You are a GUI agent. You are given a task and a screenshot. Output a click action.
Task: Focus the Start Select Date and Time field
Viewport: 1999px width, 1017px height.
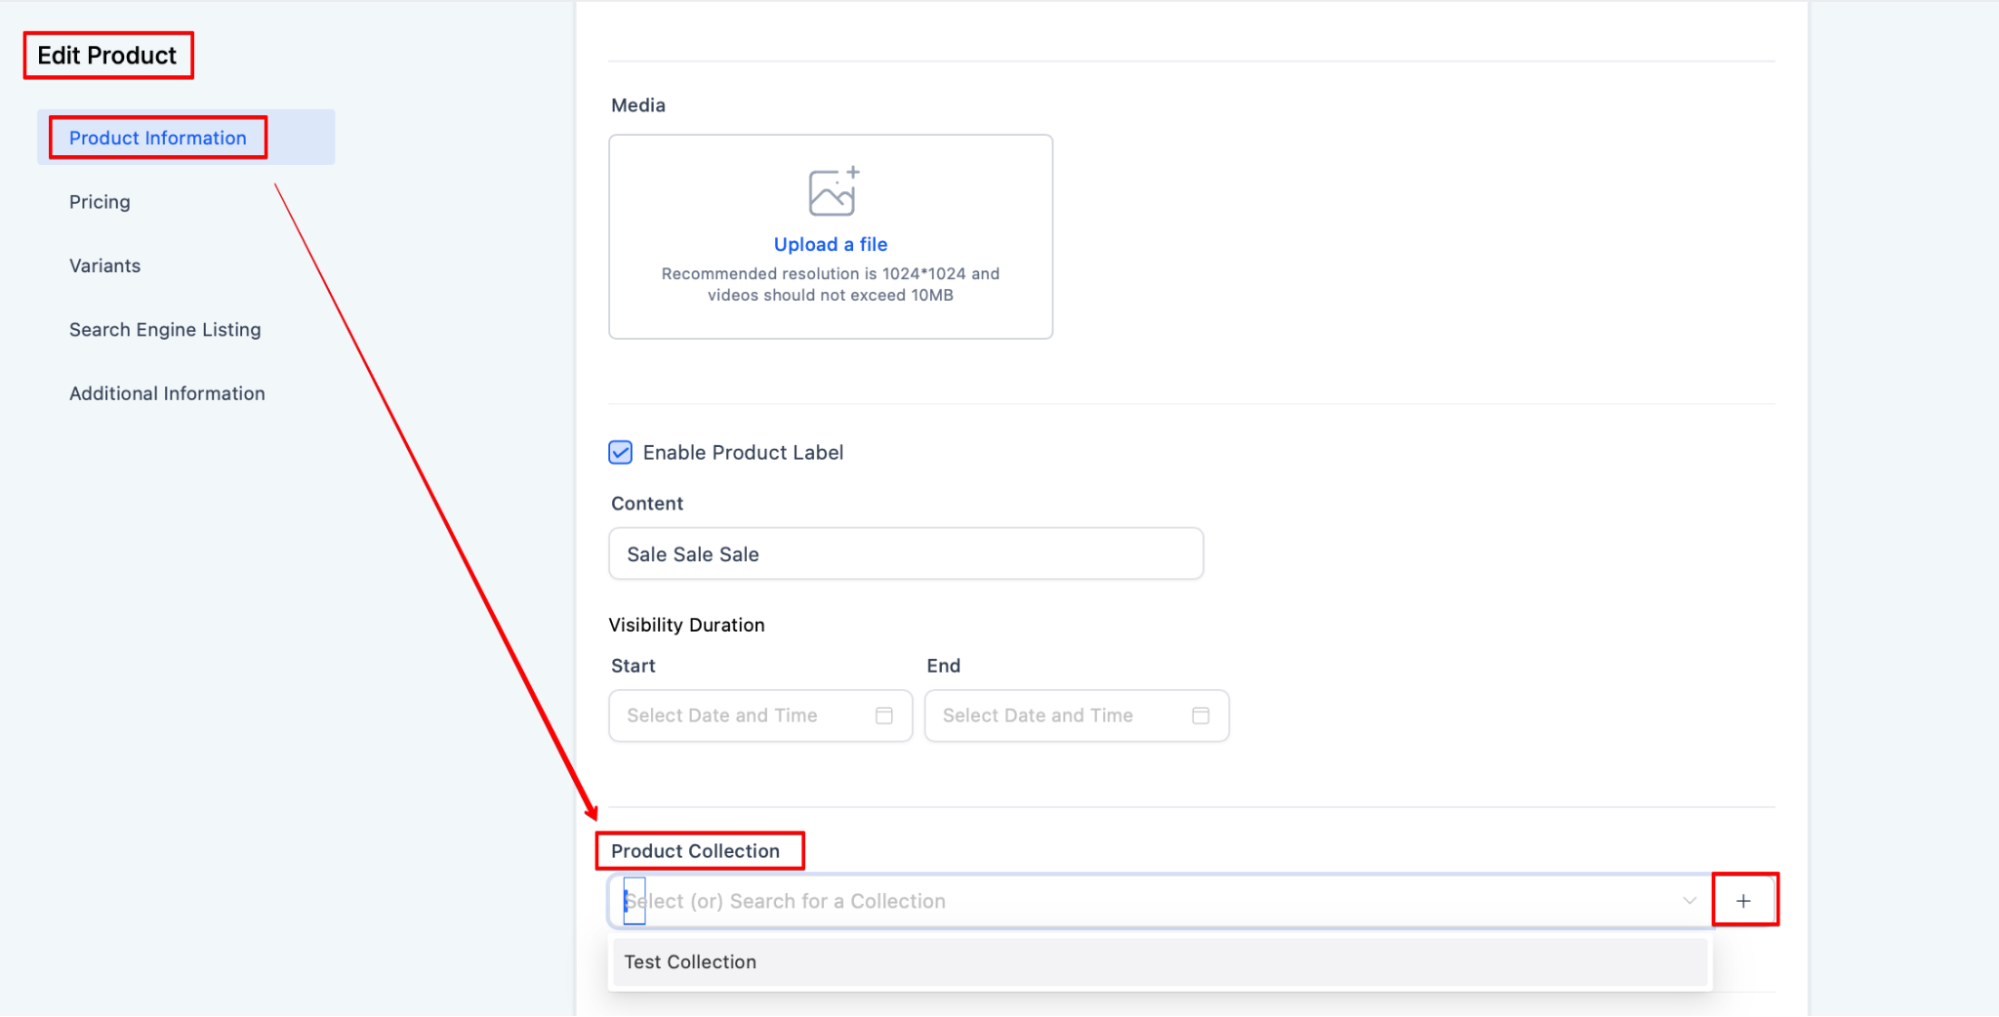tap(740, 716)
